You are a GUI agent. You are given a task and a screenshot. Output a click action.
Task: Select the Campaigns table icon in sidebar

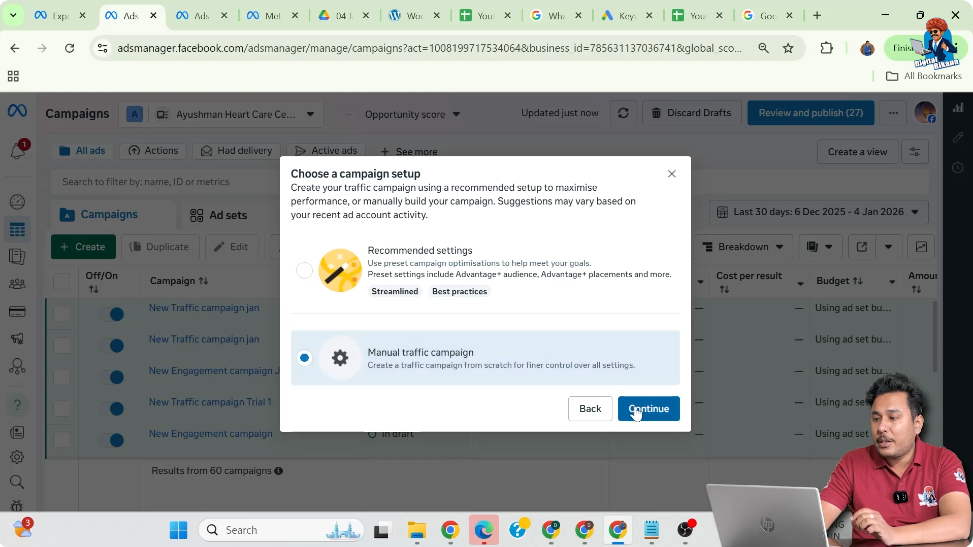pyautogui.click(x=17, y=230)
